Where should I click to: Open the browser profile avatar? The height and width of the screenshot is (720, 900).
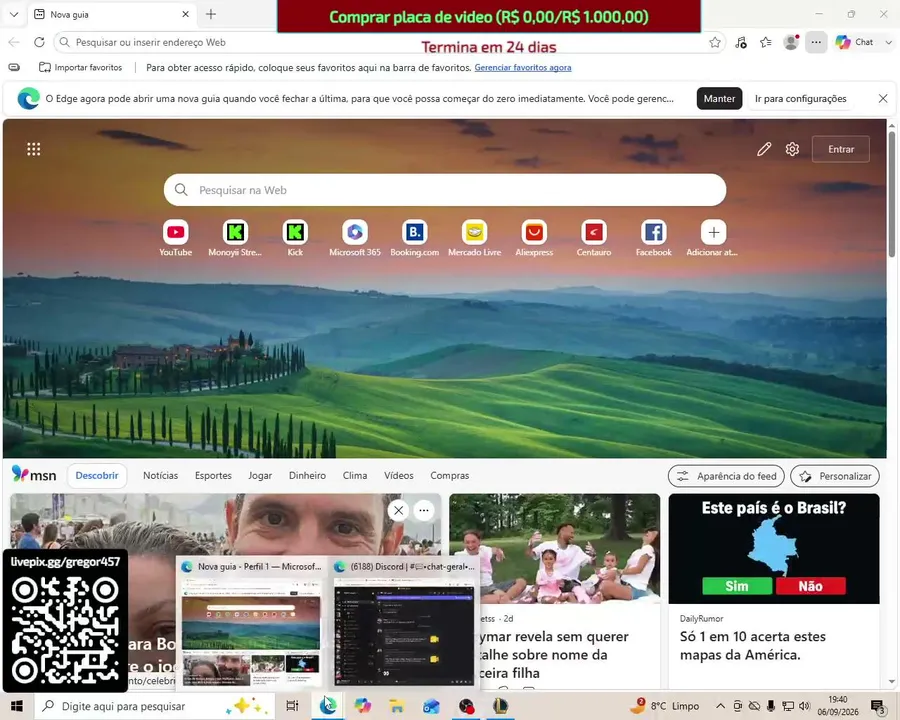(791, 42)
